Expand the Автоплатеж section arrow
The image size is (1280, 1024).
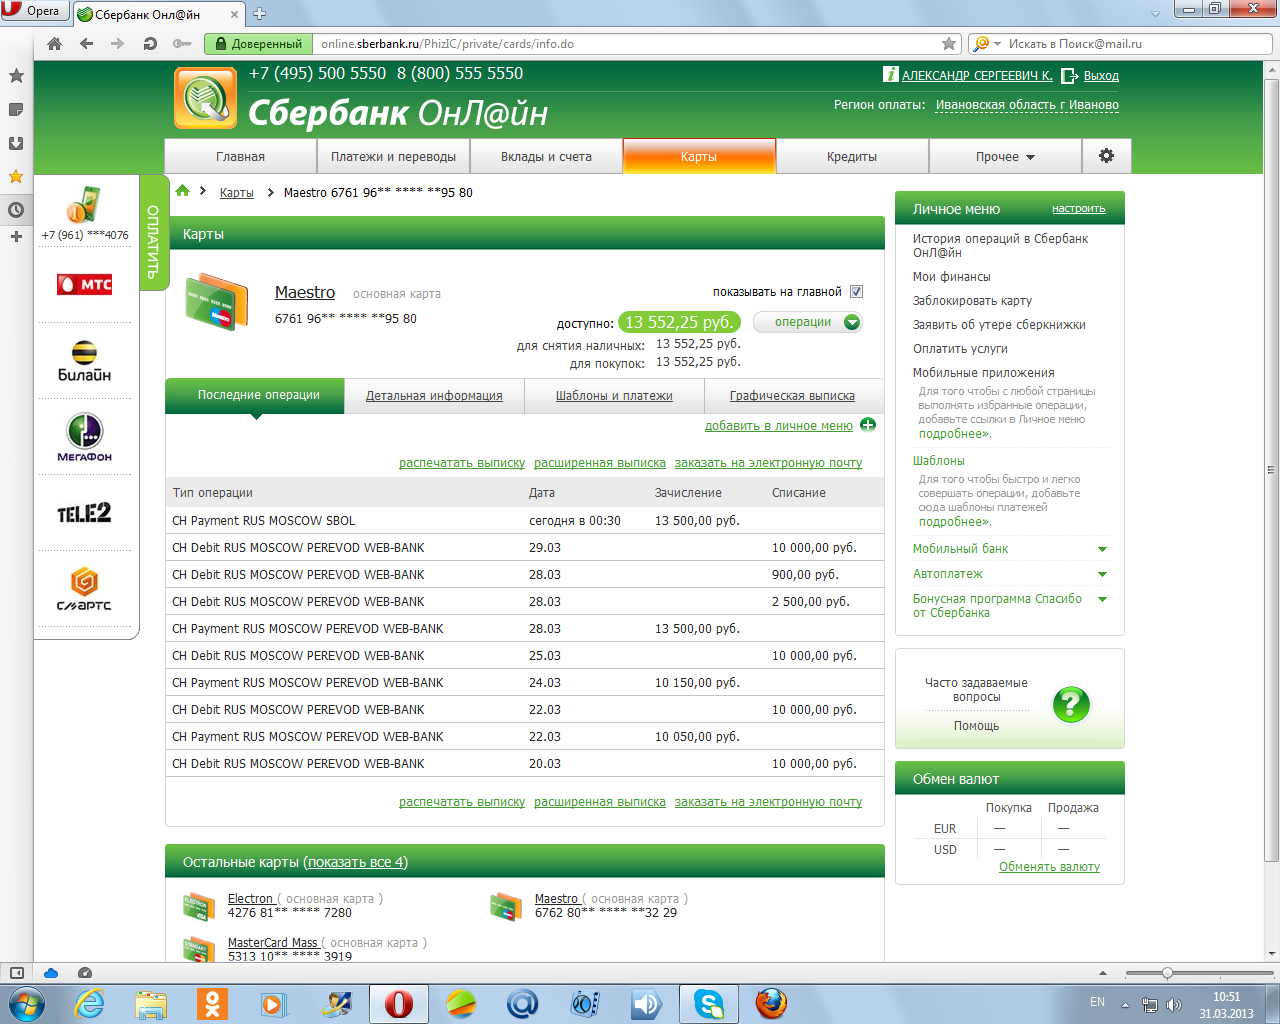tap(1102, 574)
